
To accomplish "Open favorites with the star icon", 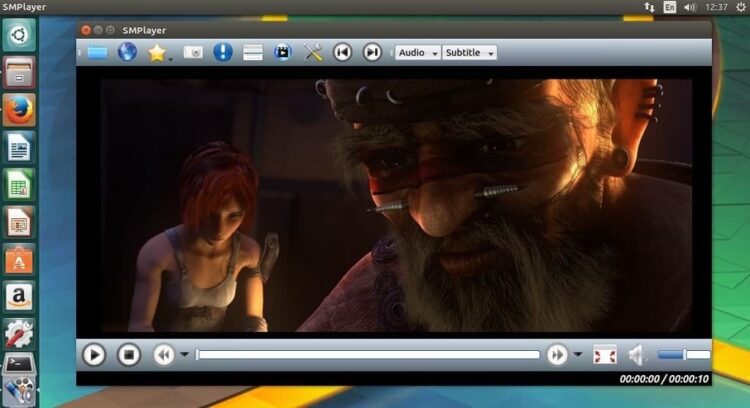I will click(x=157, y=53).
